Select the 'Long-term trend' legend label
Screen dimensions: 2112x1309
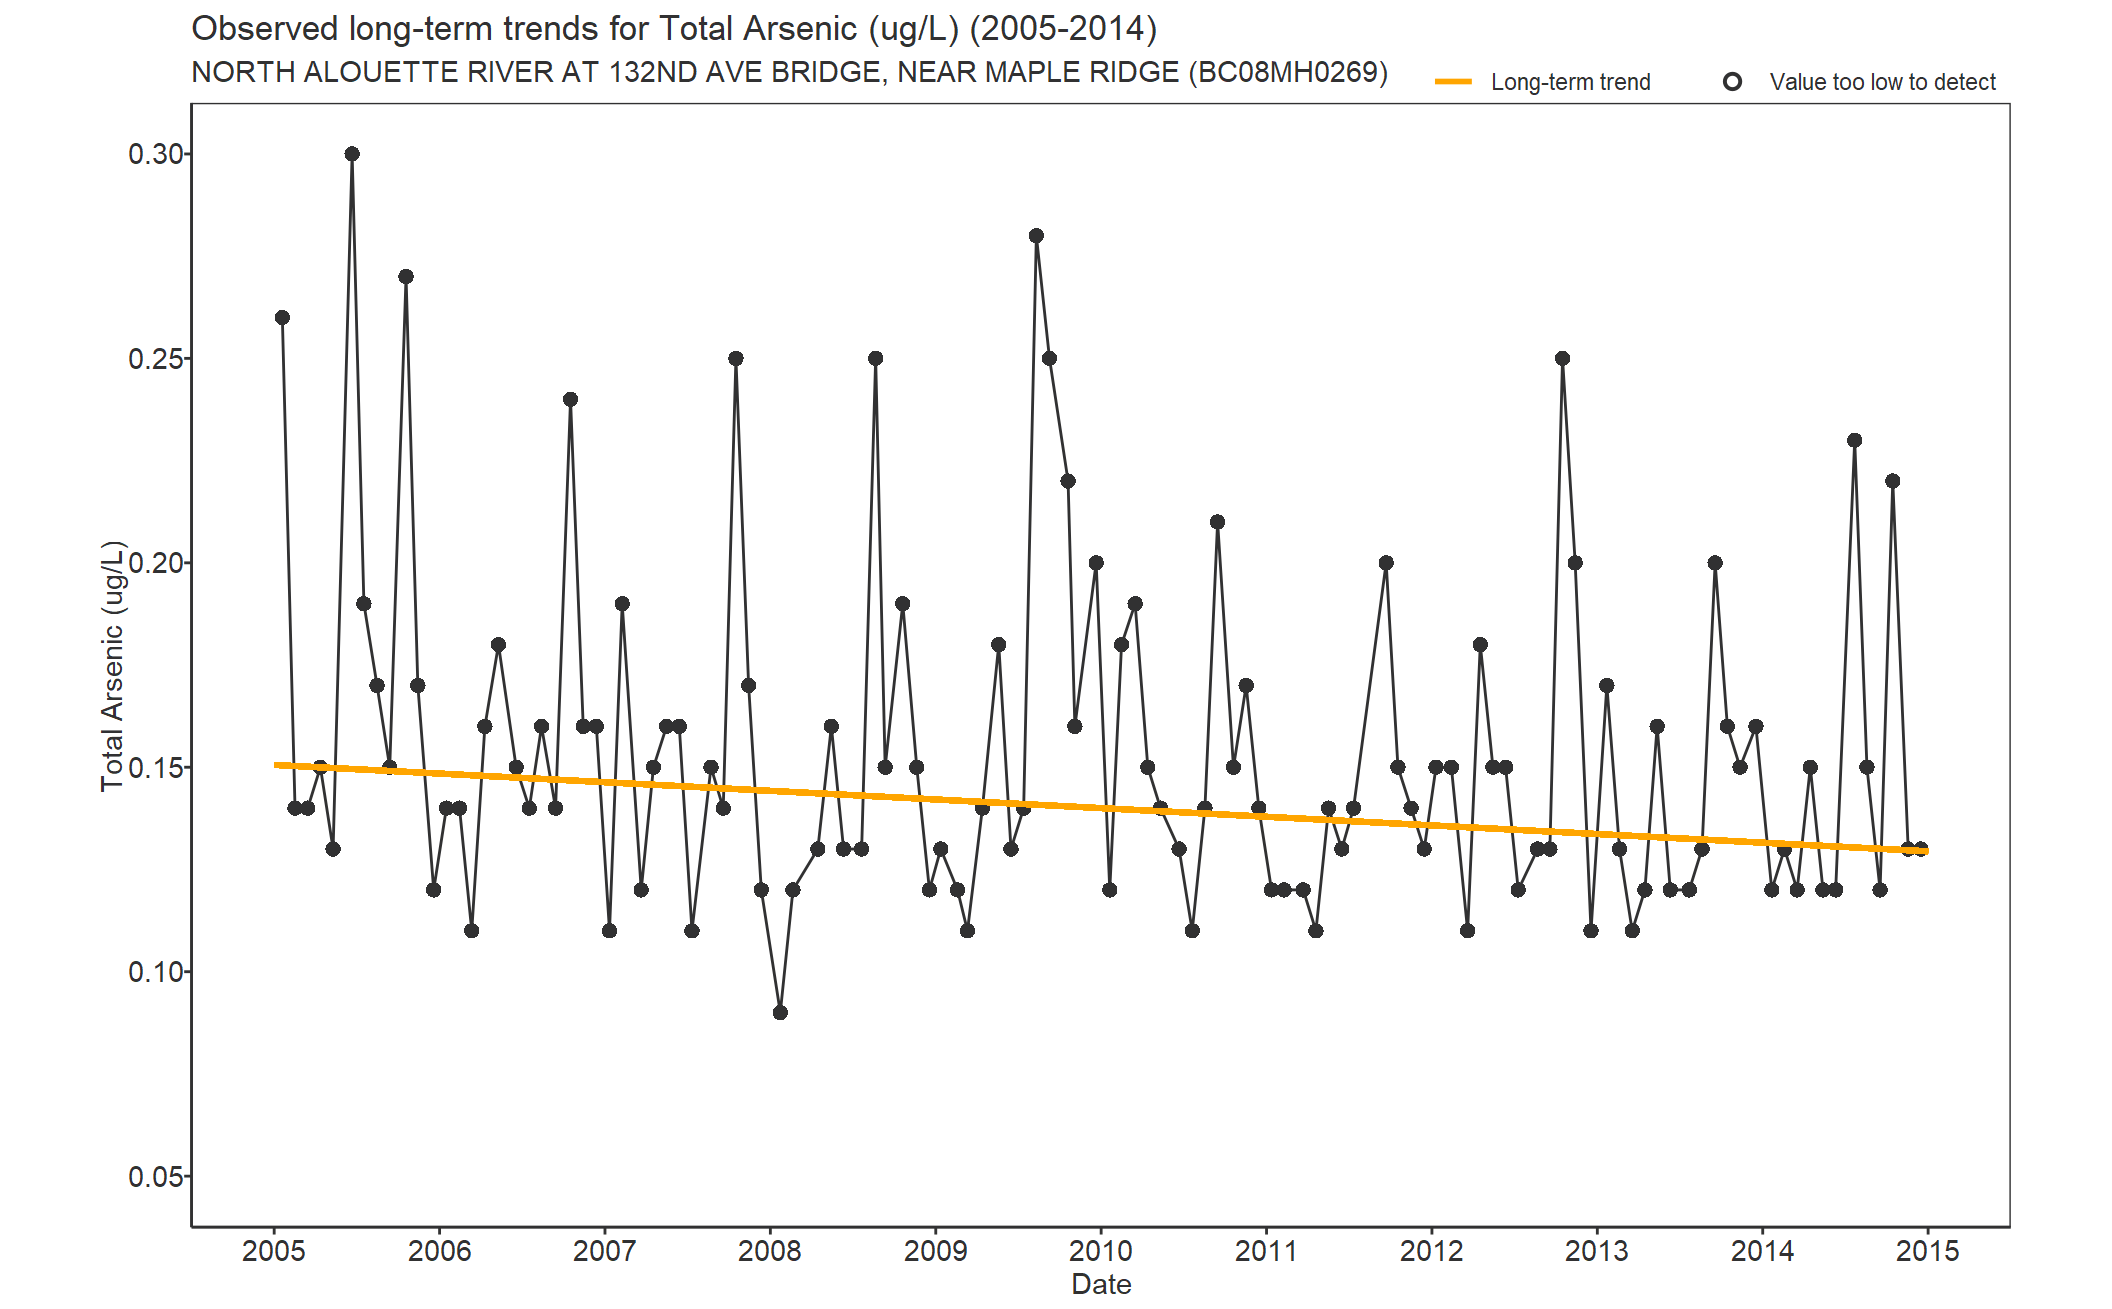1570,82
